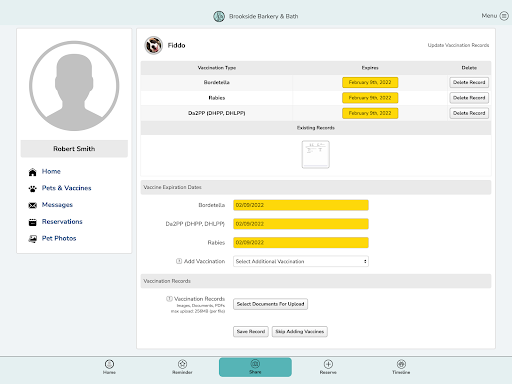Click the calendar icon beside Reservations
512x384 pixels.
coord(32,222)
